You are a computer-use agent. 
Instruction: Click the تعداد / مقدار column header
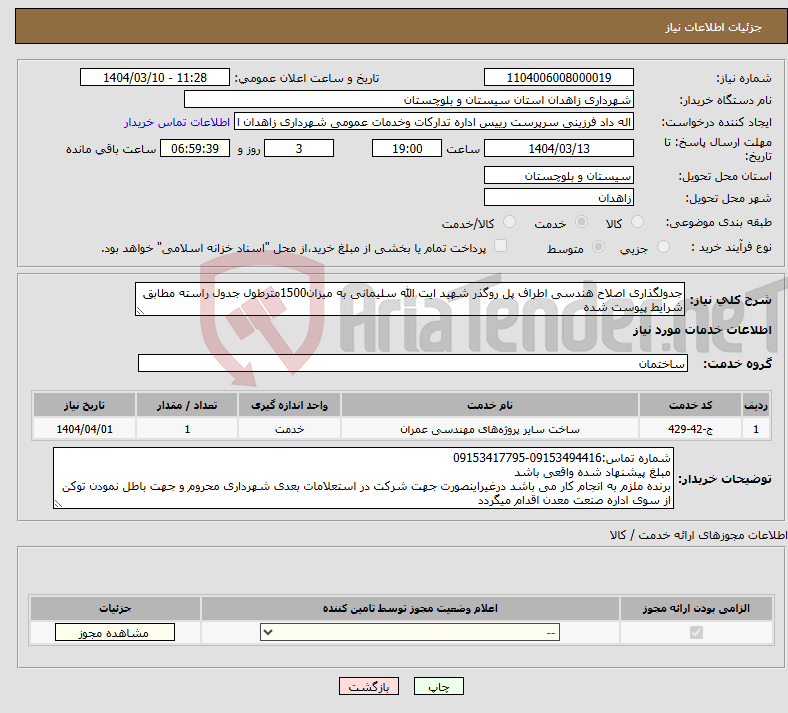[x=187, y=405]
